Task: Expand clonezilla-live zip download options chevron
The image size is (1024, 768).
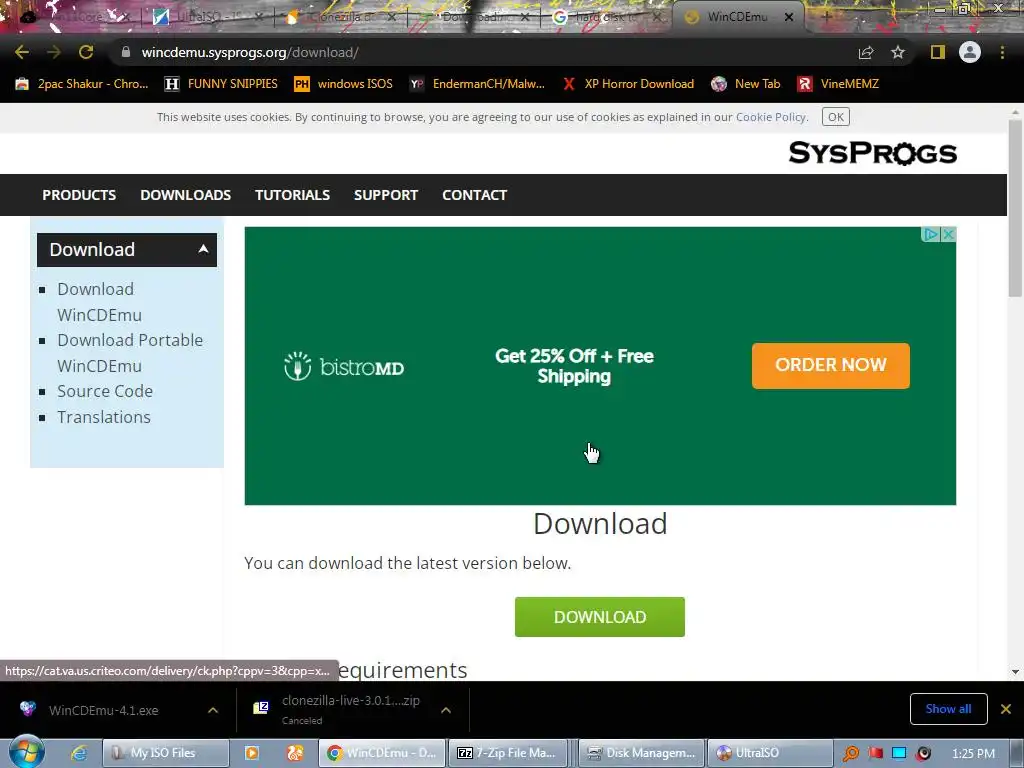Action: tap(446, 710)
